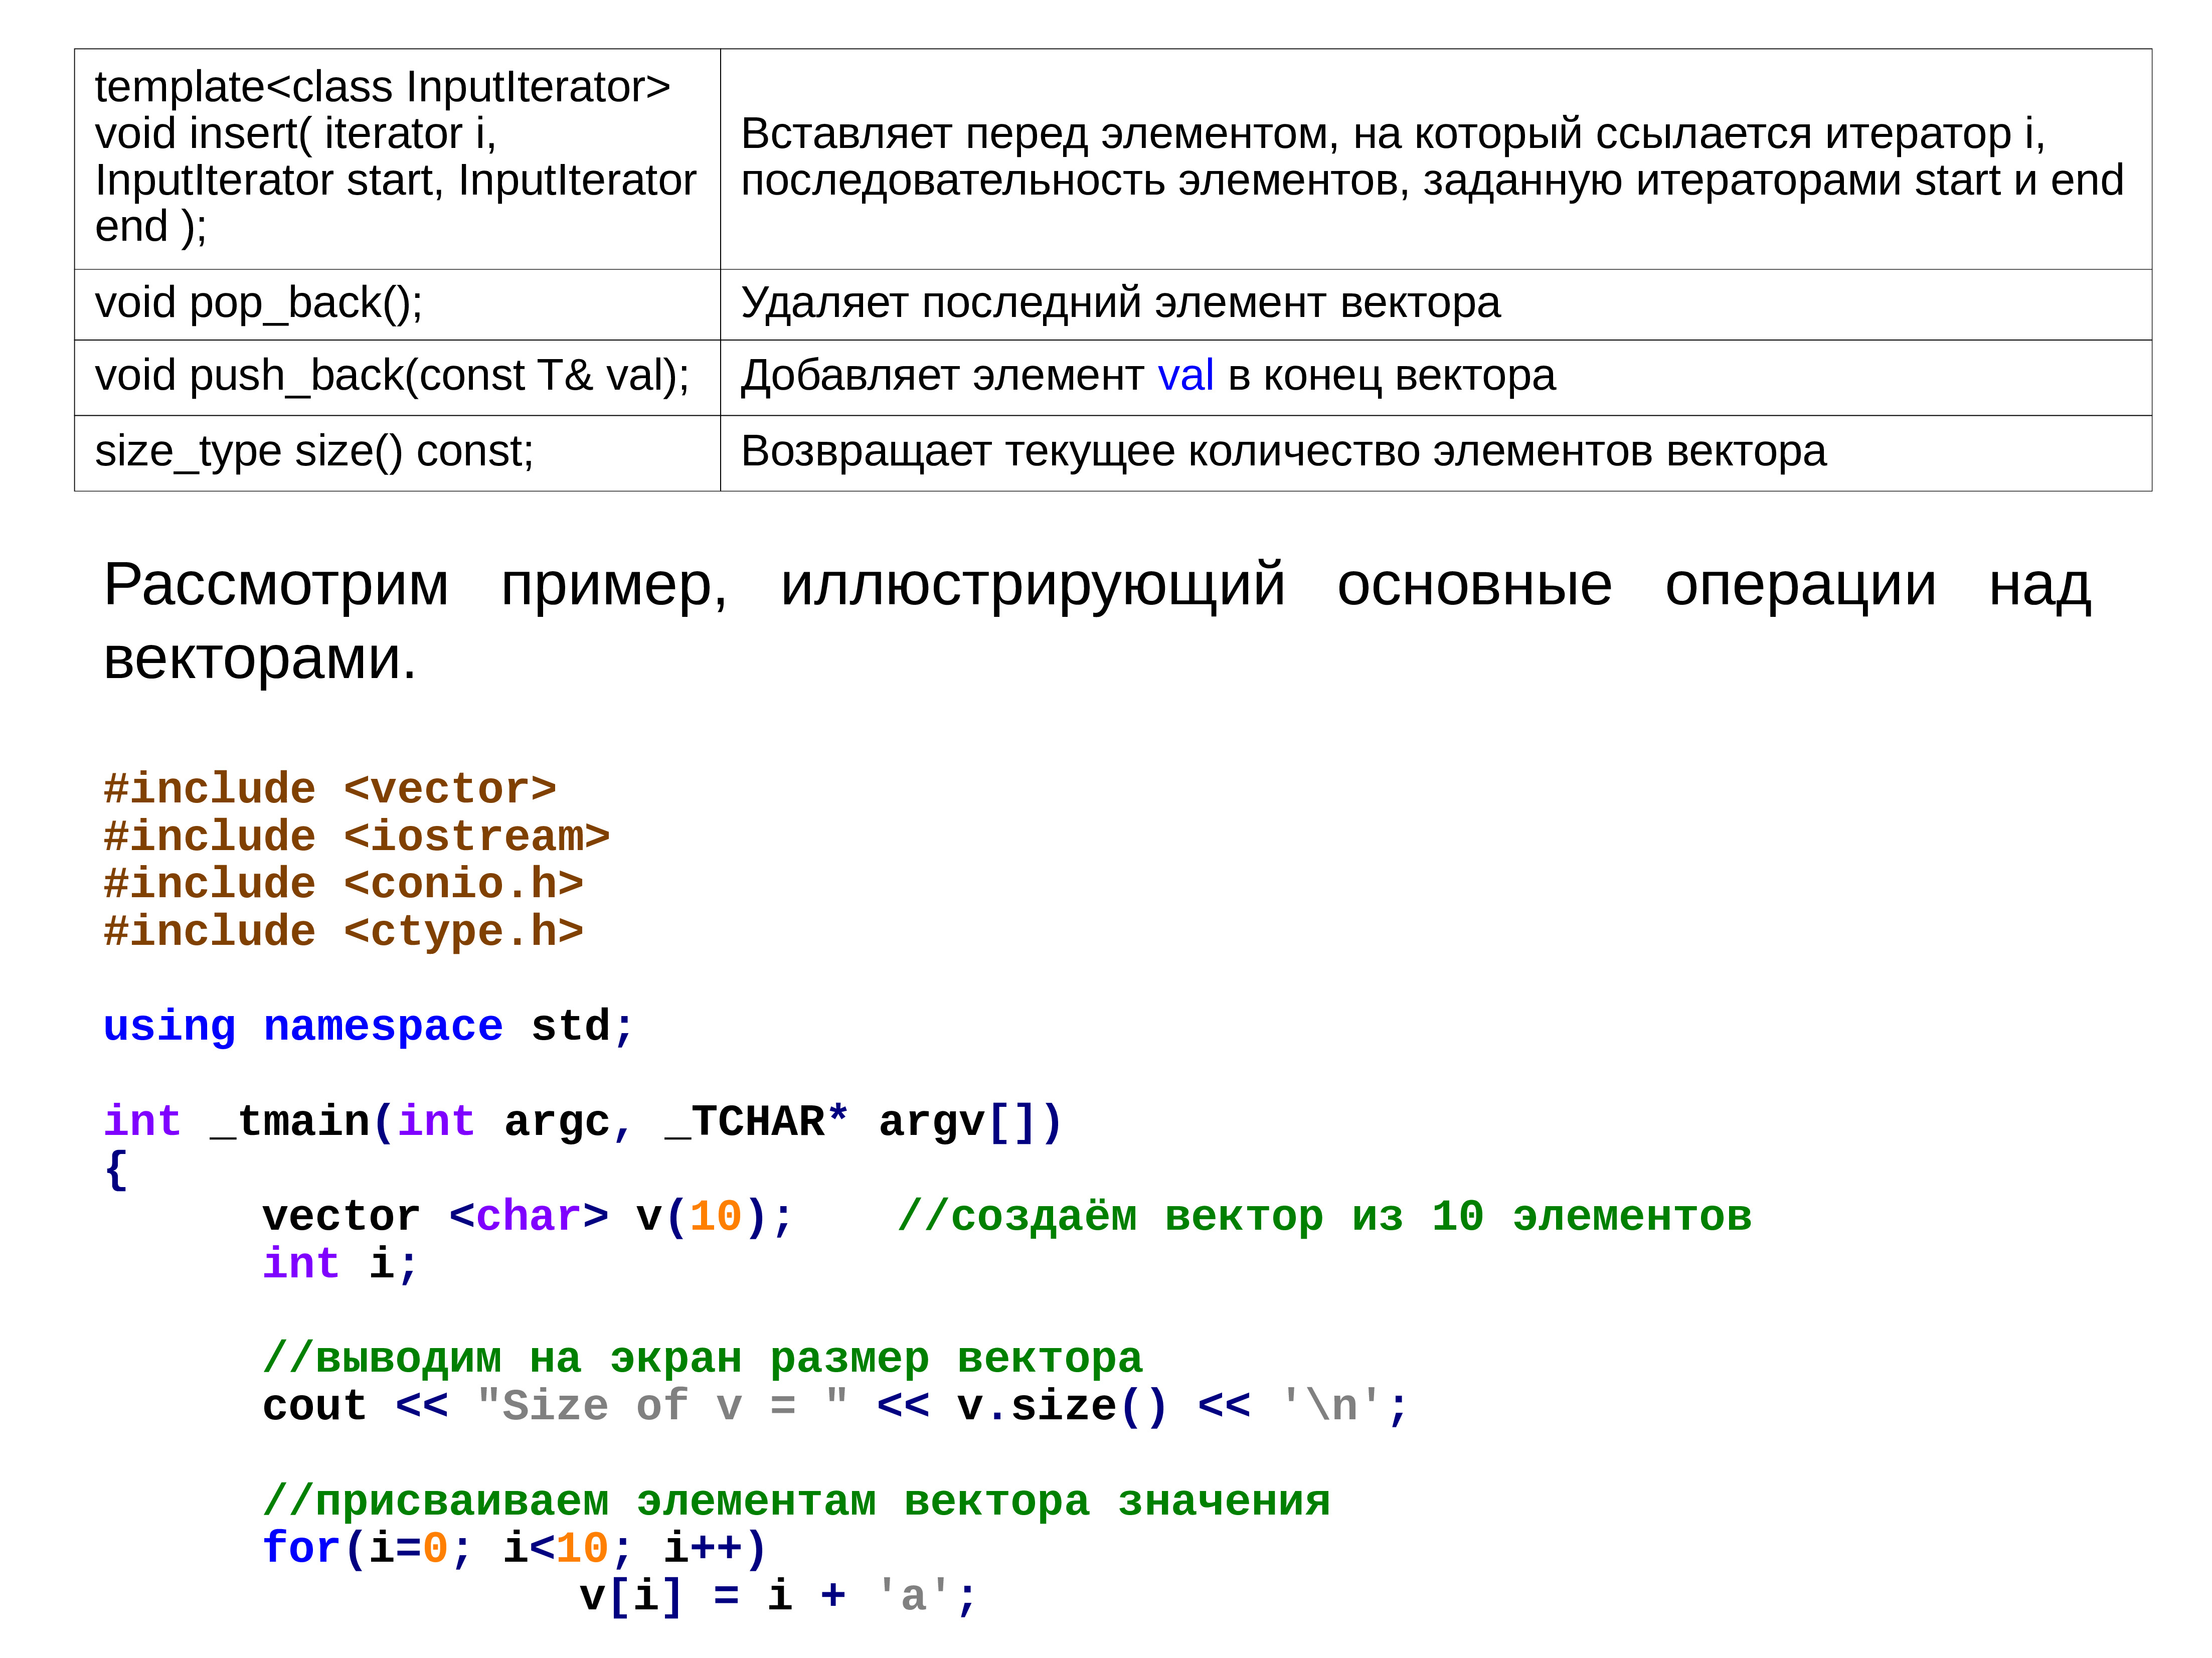Click 'Возвращает текущее количество элементов вектора' cell
2212x1658 pixels.
(1283, 452)
